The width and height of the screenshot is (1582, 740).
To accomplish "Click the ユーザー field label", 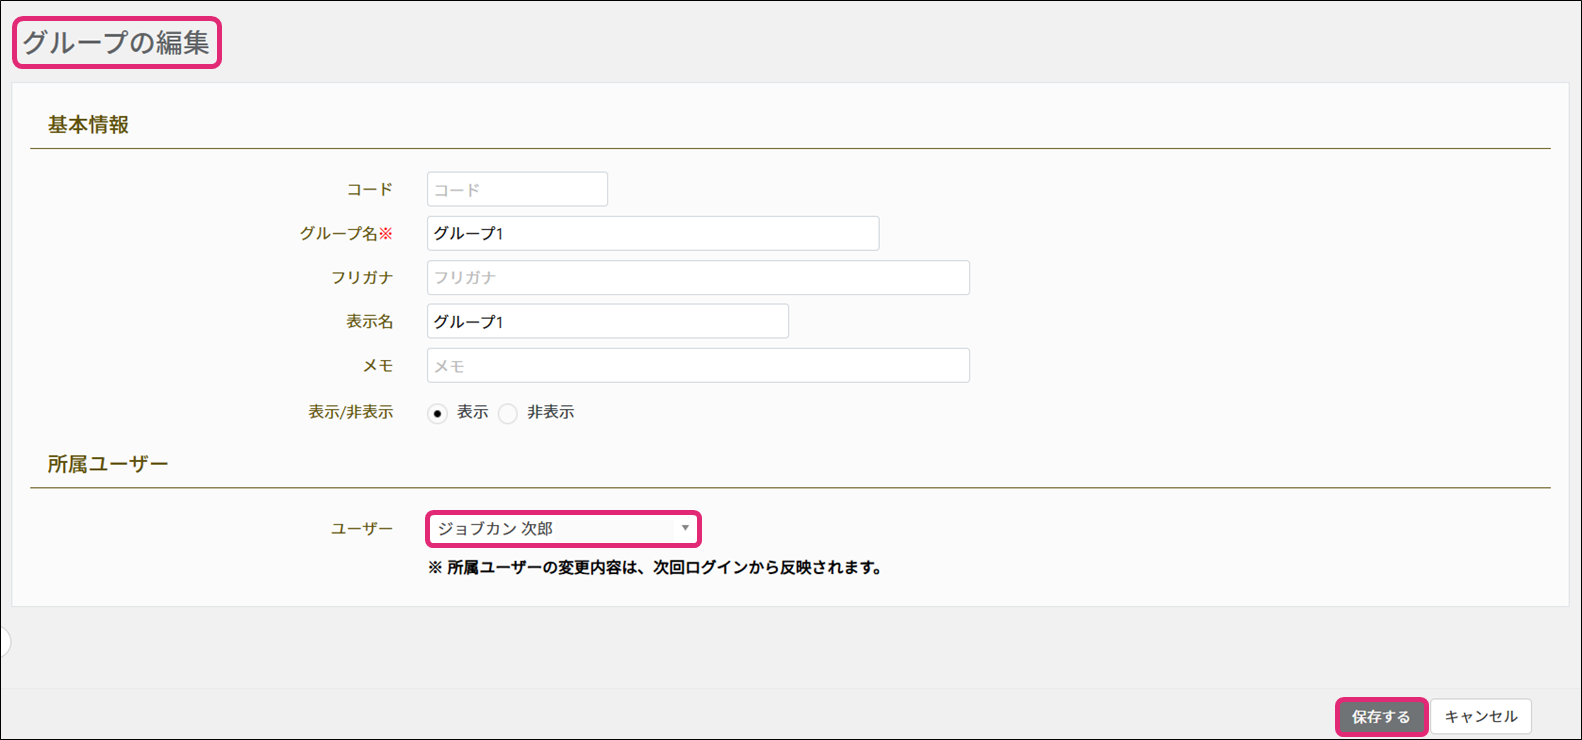I will click(362, 528).
